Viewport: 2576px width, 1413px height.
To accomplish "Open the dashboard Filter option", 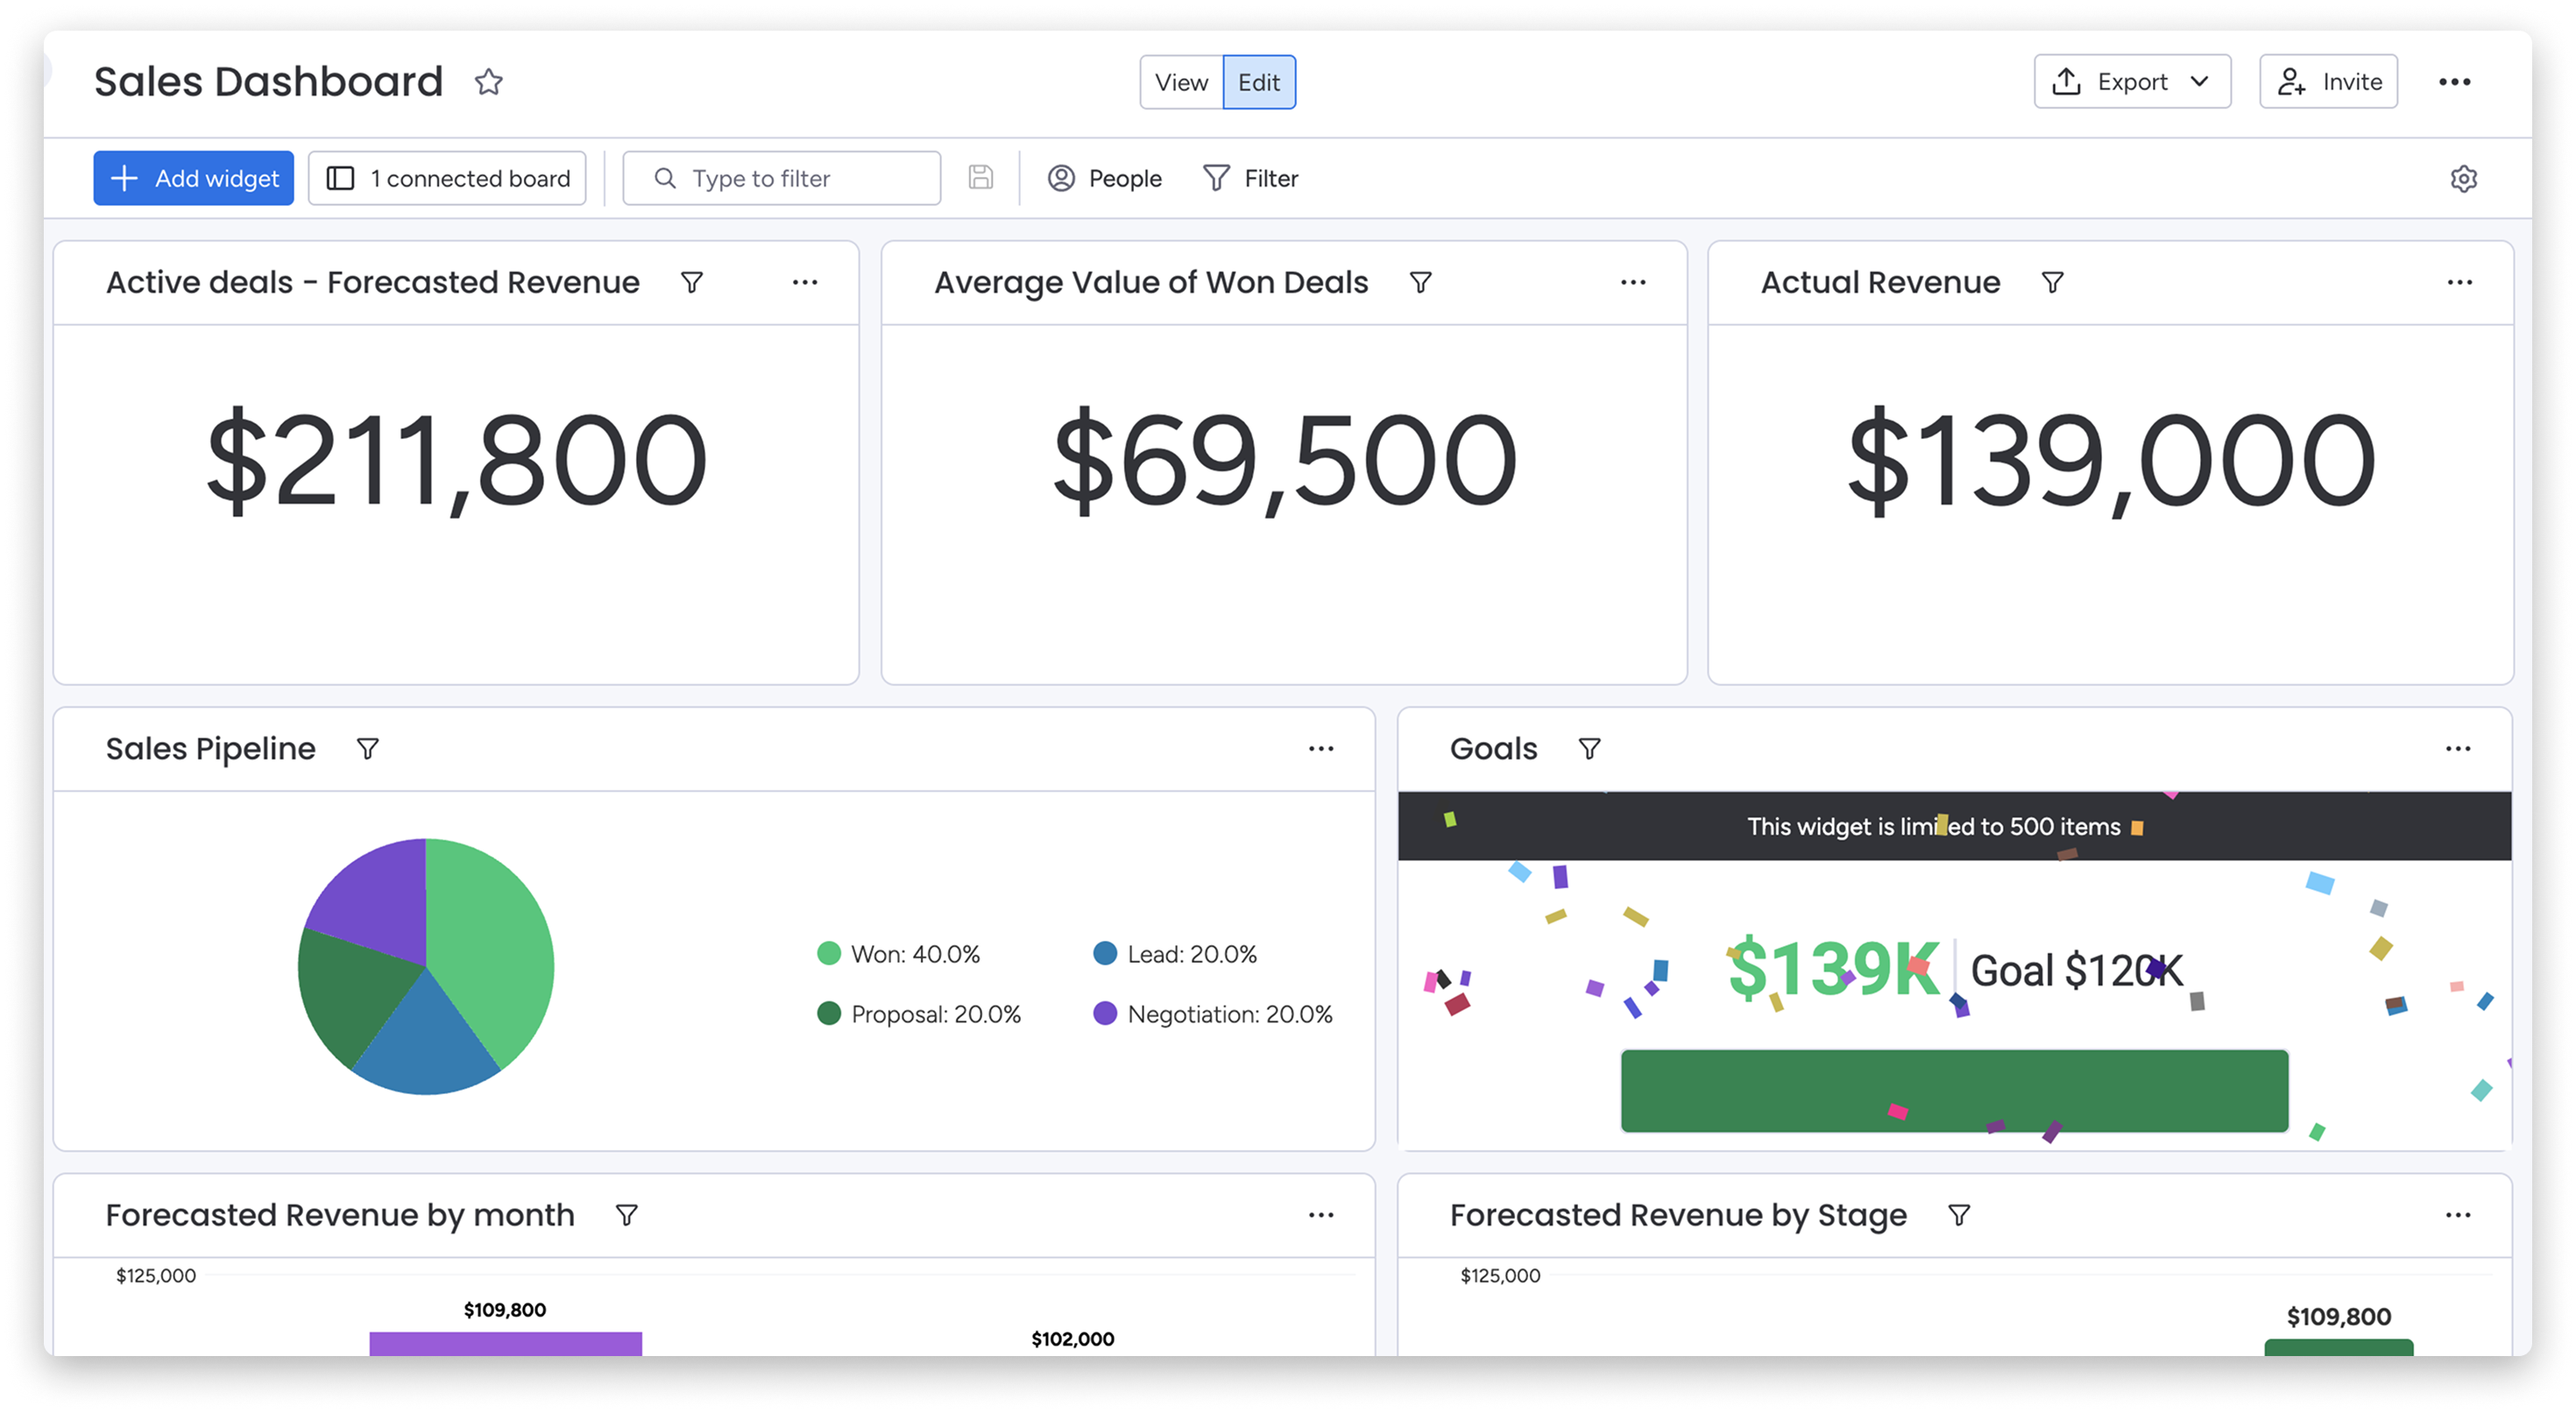I will tap(1250, 178).
